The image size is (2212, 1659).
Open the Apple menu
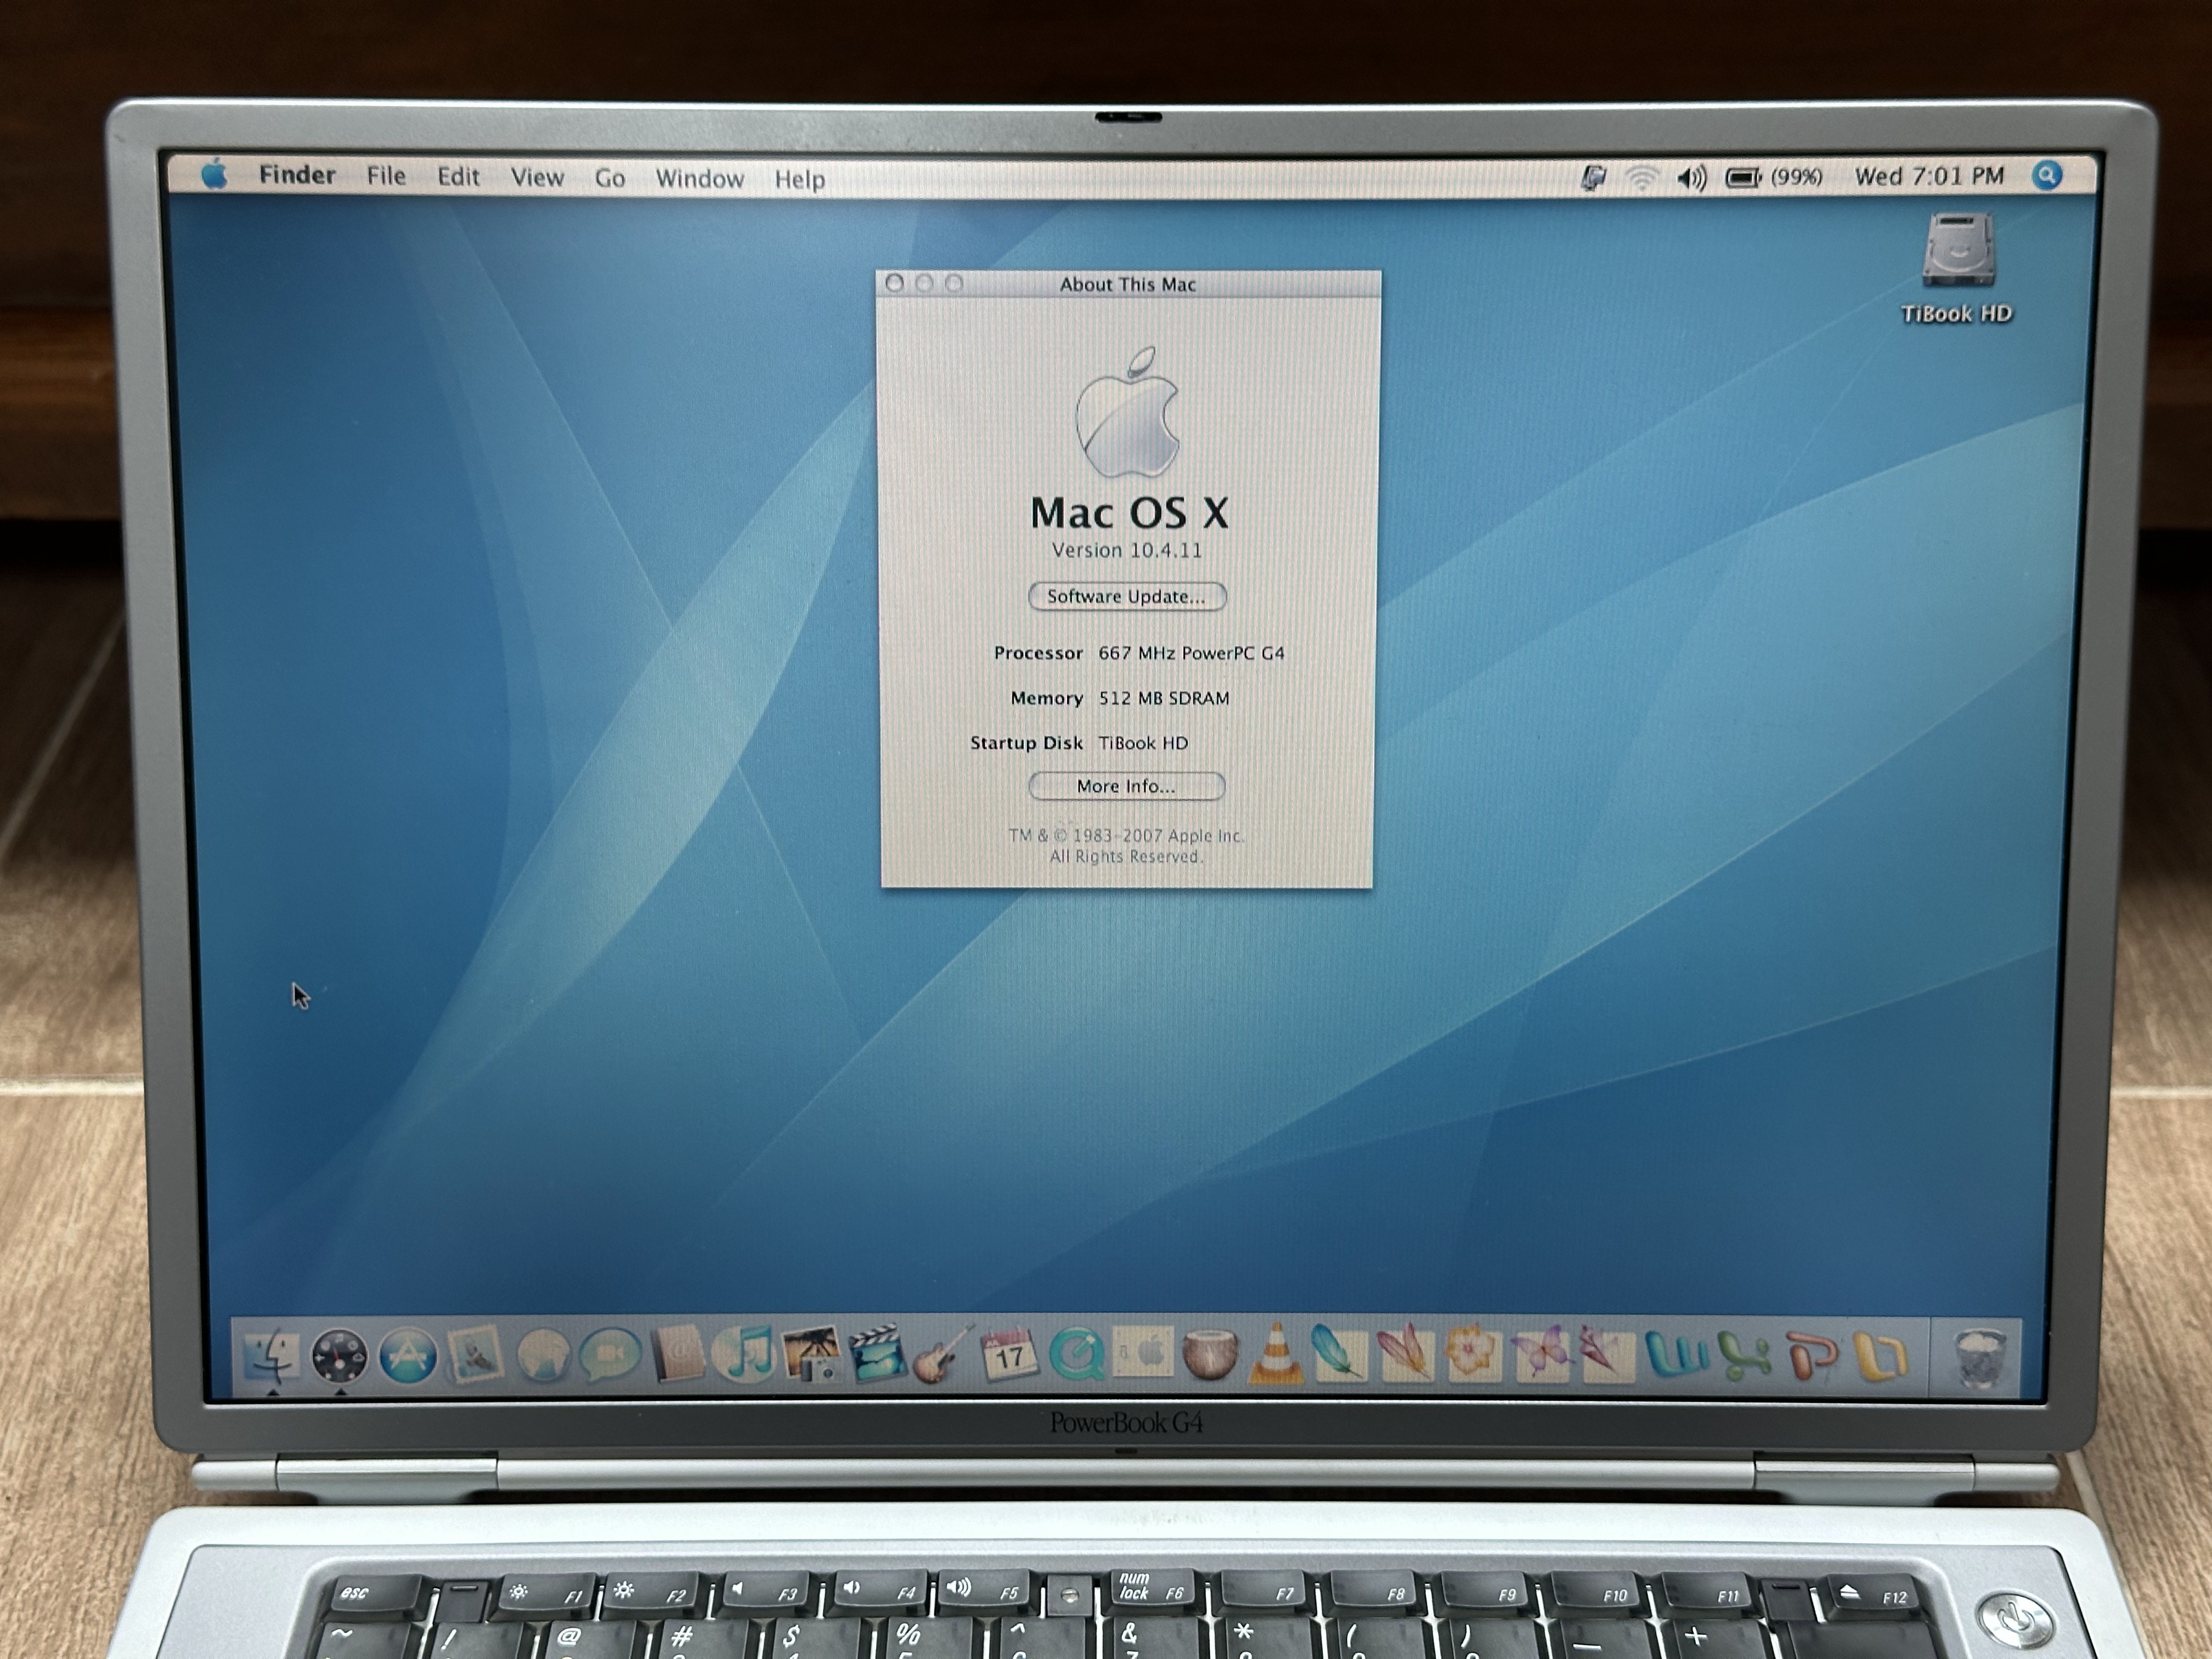coord(214,175)
